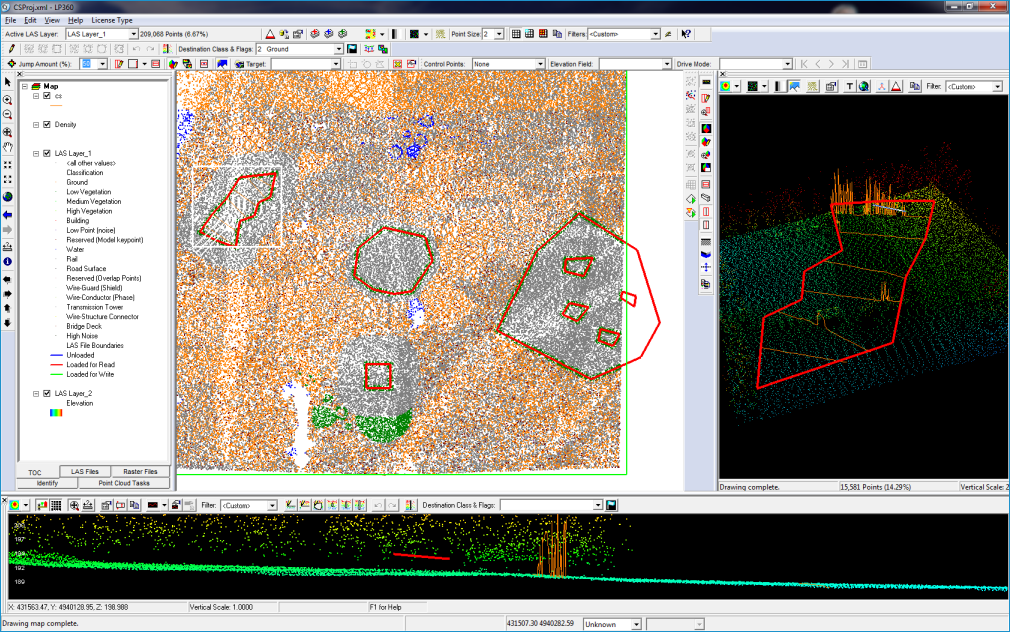Toggle the cs layer checkbox

(47, 95)
